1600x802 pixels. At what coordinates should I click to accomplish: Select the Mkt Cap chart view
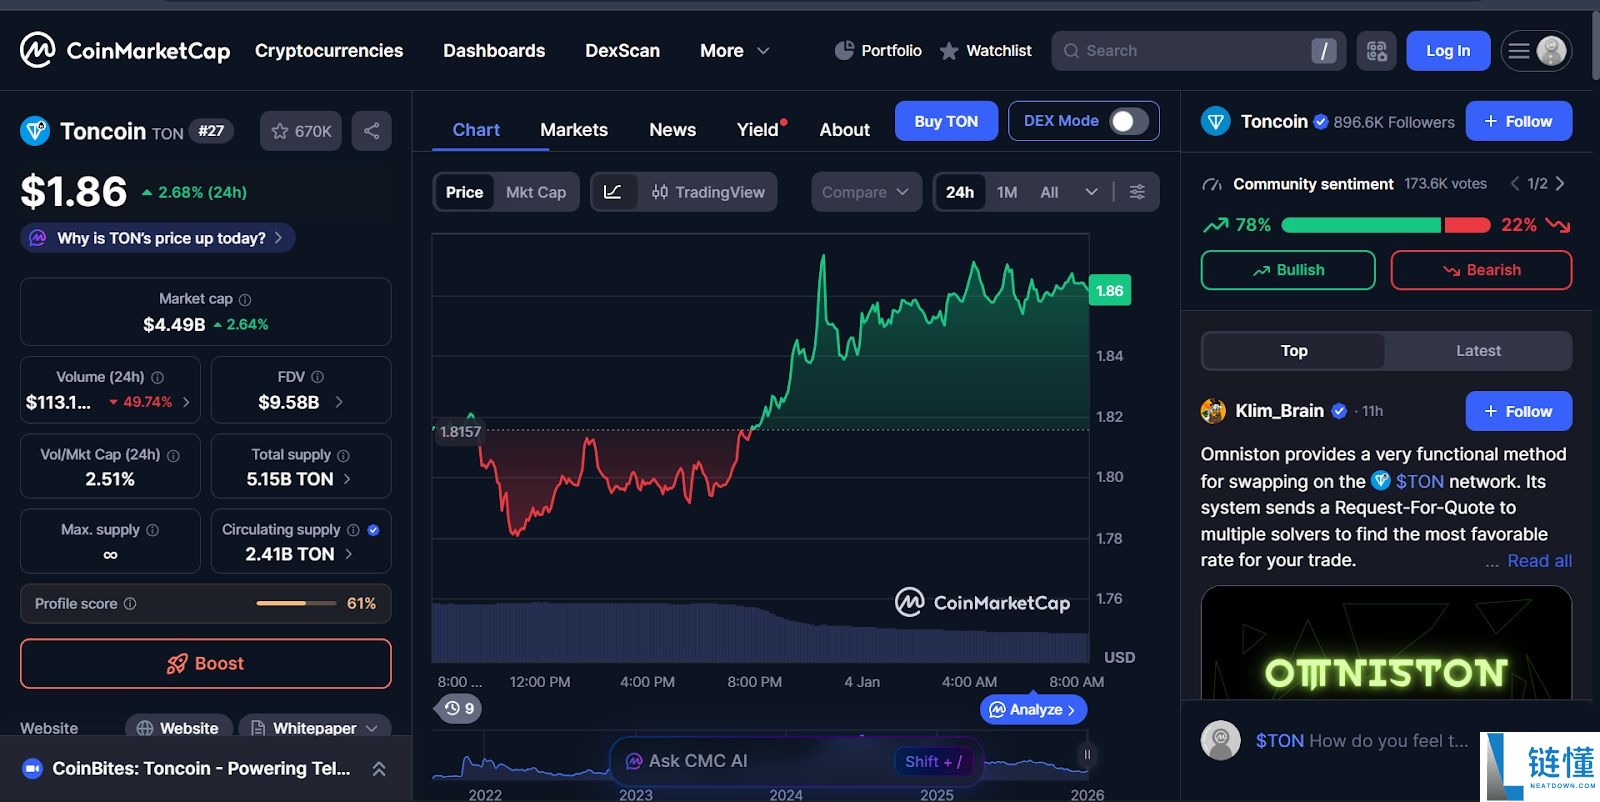(x=536, y=192)
